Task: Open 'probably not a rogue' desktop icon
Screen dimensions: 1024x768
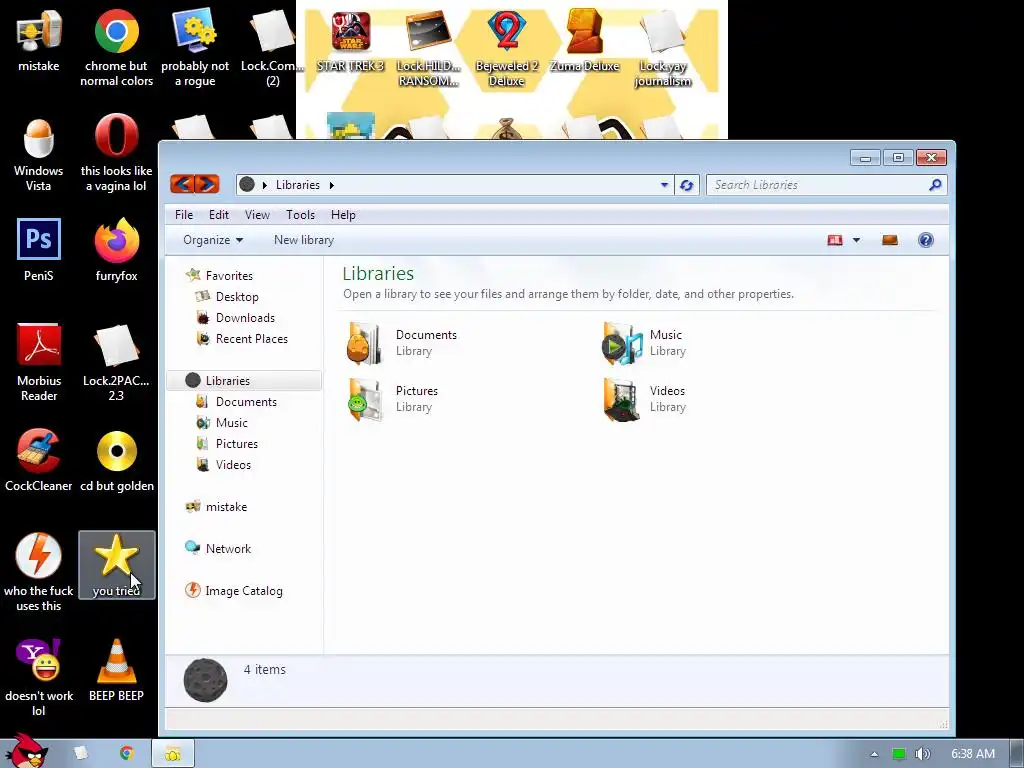Action: [195, 47]
